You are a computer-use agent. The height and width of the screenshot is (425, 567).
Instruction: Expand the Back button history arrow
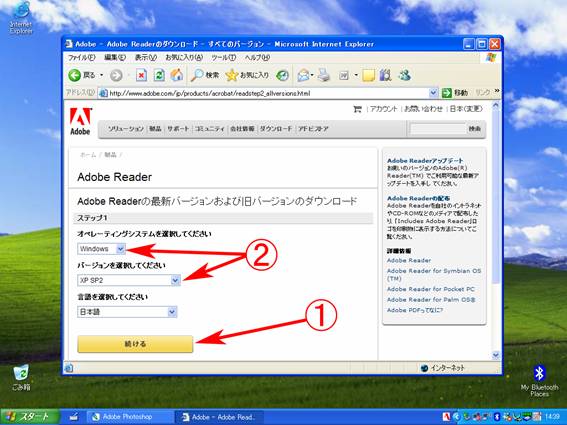pyautogui.click(x=102, y=75)
